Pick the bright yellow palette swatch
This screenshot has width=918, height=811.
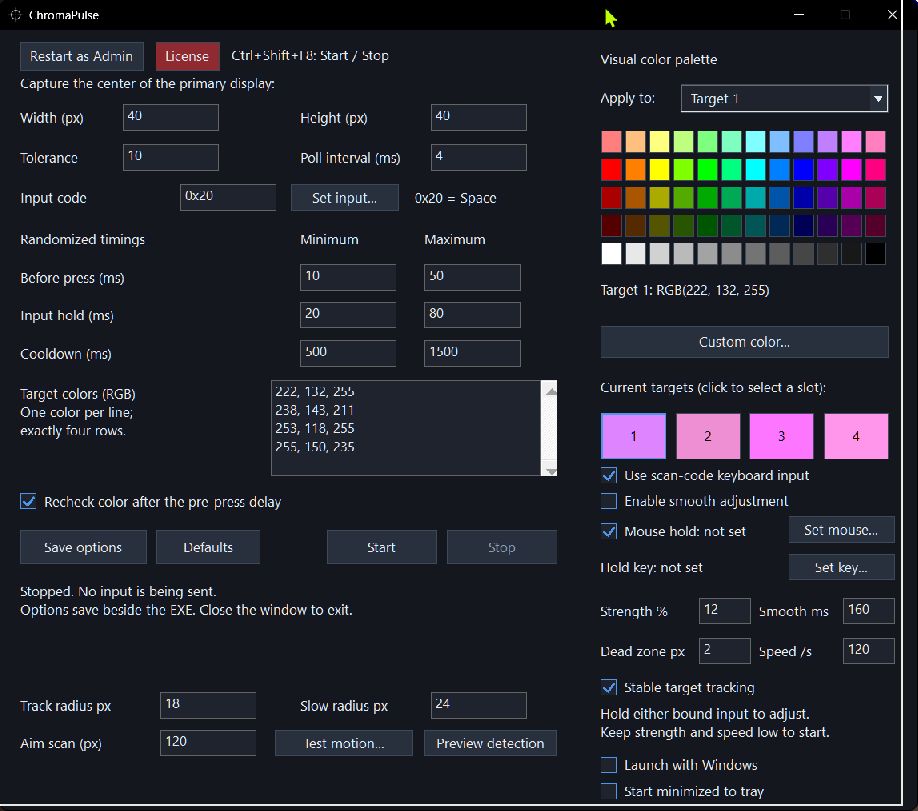(659, 170)
